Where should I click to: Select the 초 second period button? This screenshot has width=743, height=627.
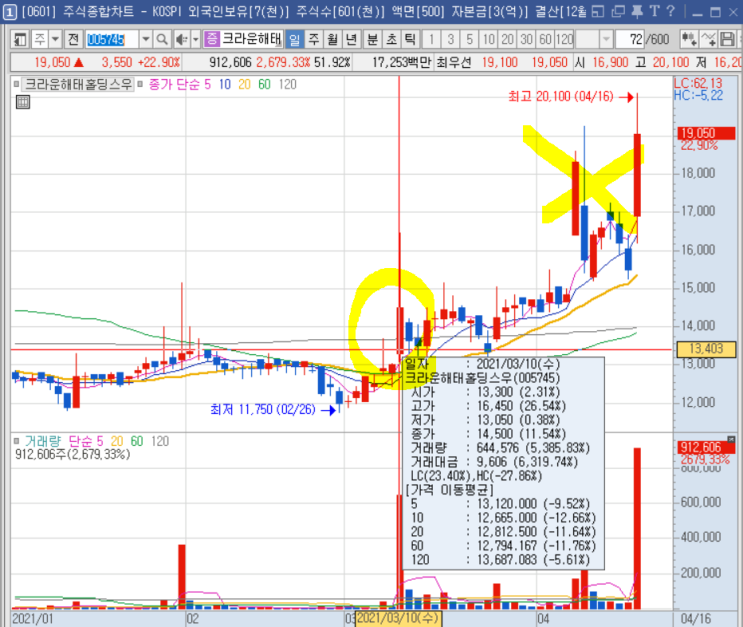(391, 39)
